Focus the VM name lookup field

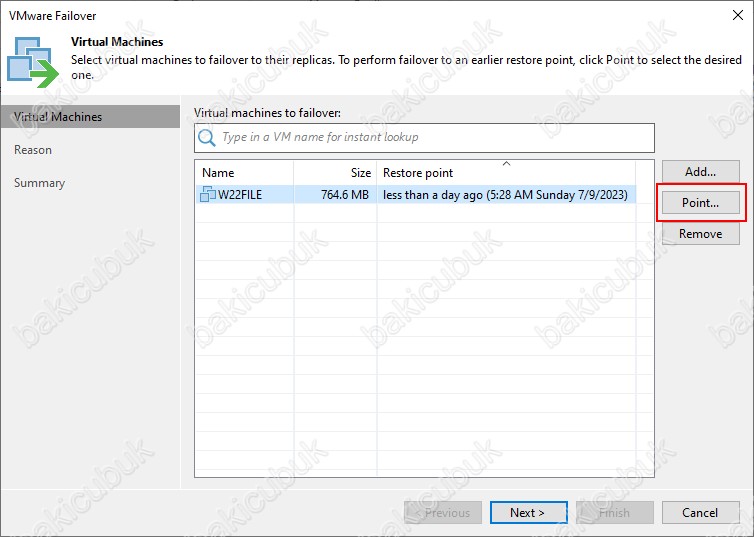[424, 137]
